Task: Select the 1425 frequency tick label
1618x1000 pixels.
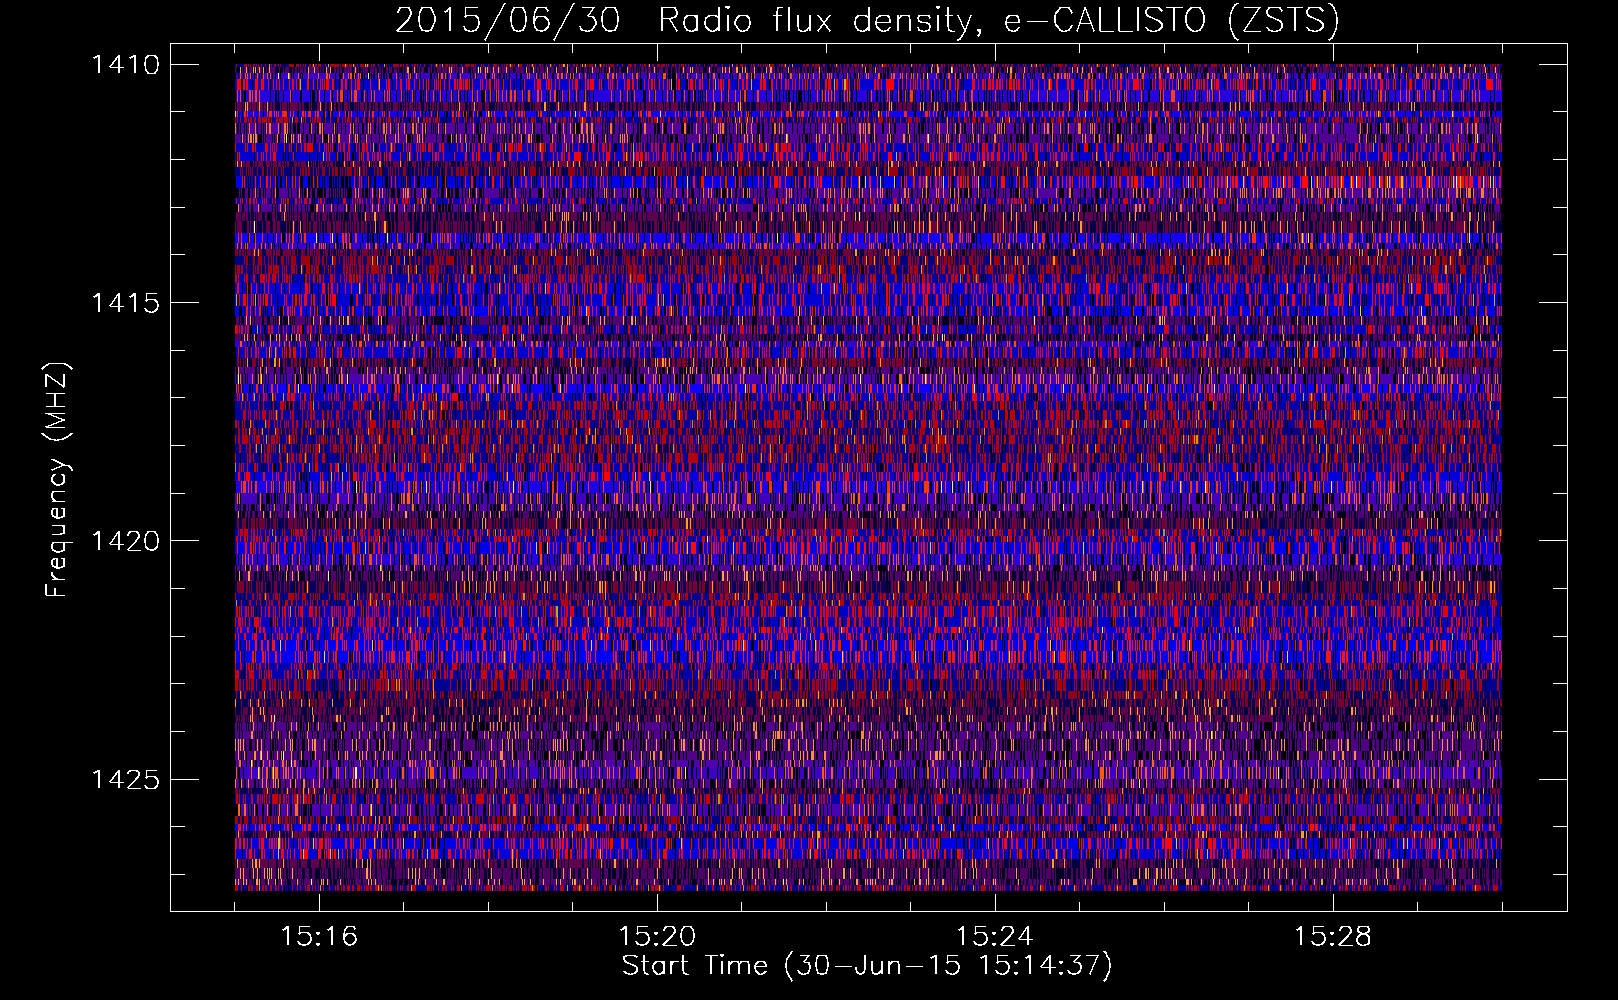Action: click(x=125, y=779)
